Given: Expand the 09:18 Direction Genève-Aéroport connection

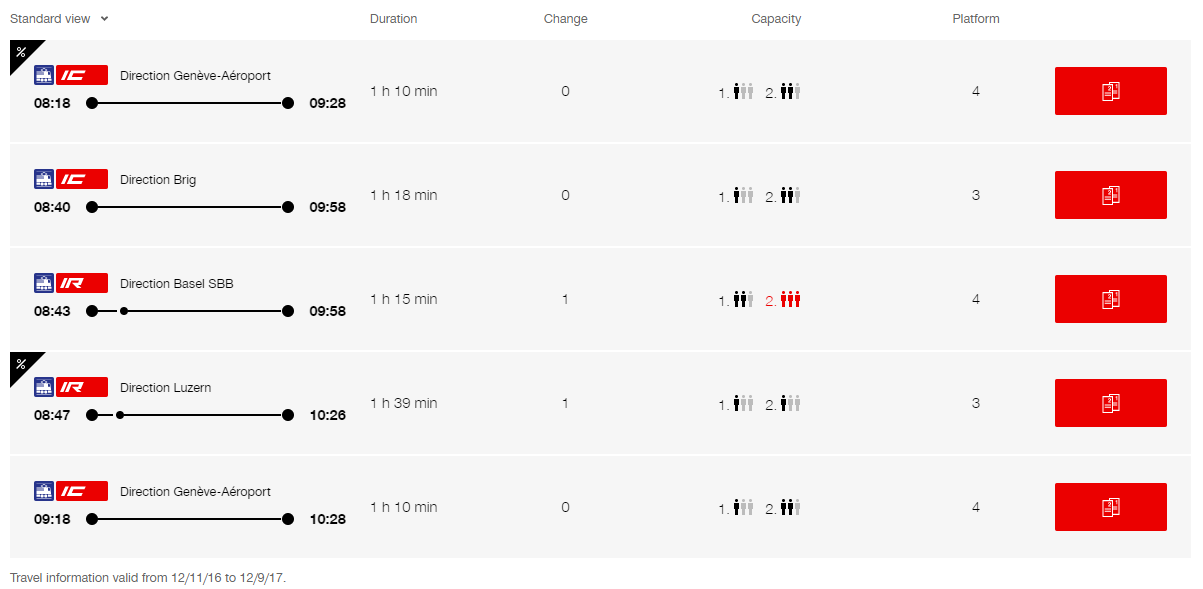Looking at the screenshot, I should 600,507.
